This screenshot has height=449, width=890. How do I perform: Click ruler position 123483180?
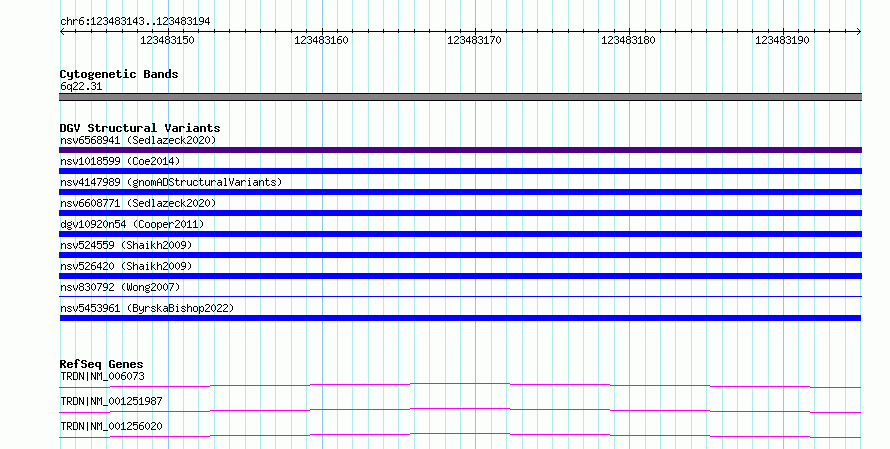tap(628, 40)
